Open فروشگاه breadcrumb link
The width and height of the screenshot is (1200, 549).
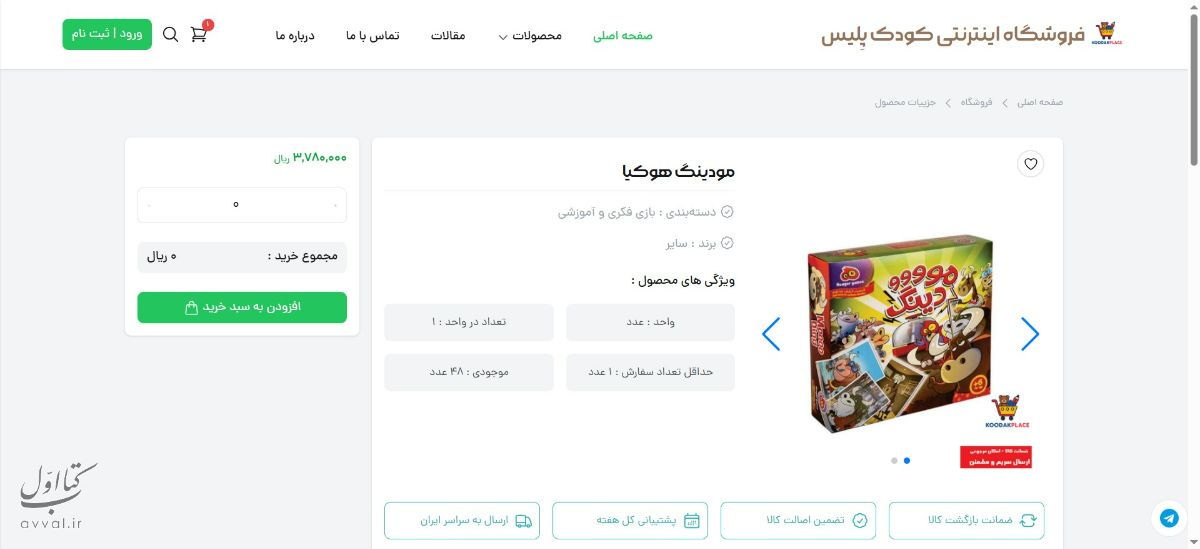coord(976,102)
